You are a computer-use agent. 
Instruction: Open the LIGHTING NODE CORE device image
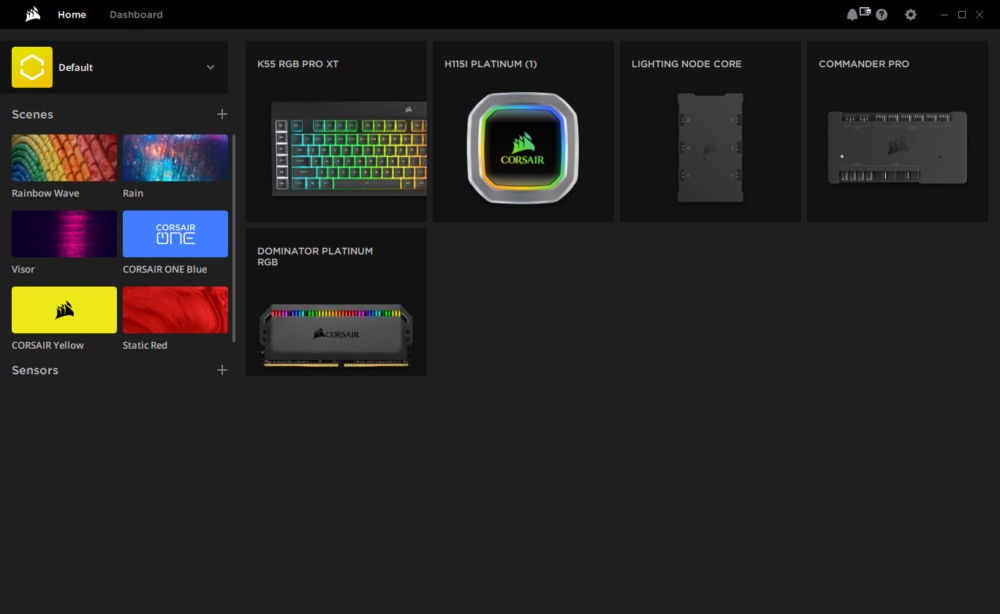[x=710, y=147]
